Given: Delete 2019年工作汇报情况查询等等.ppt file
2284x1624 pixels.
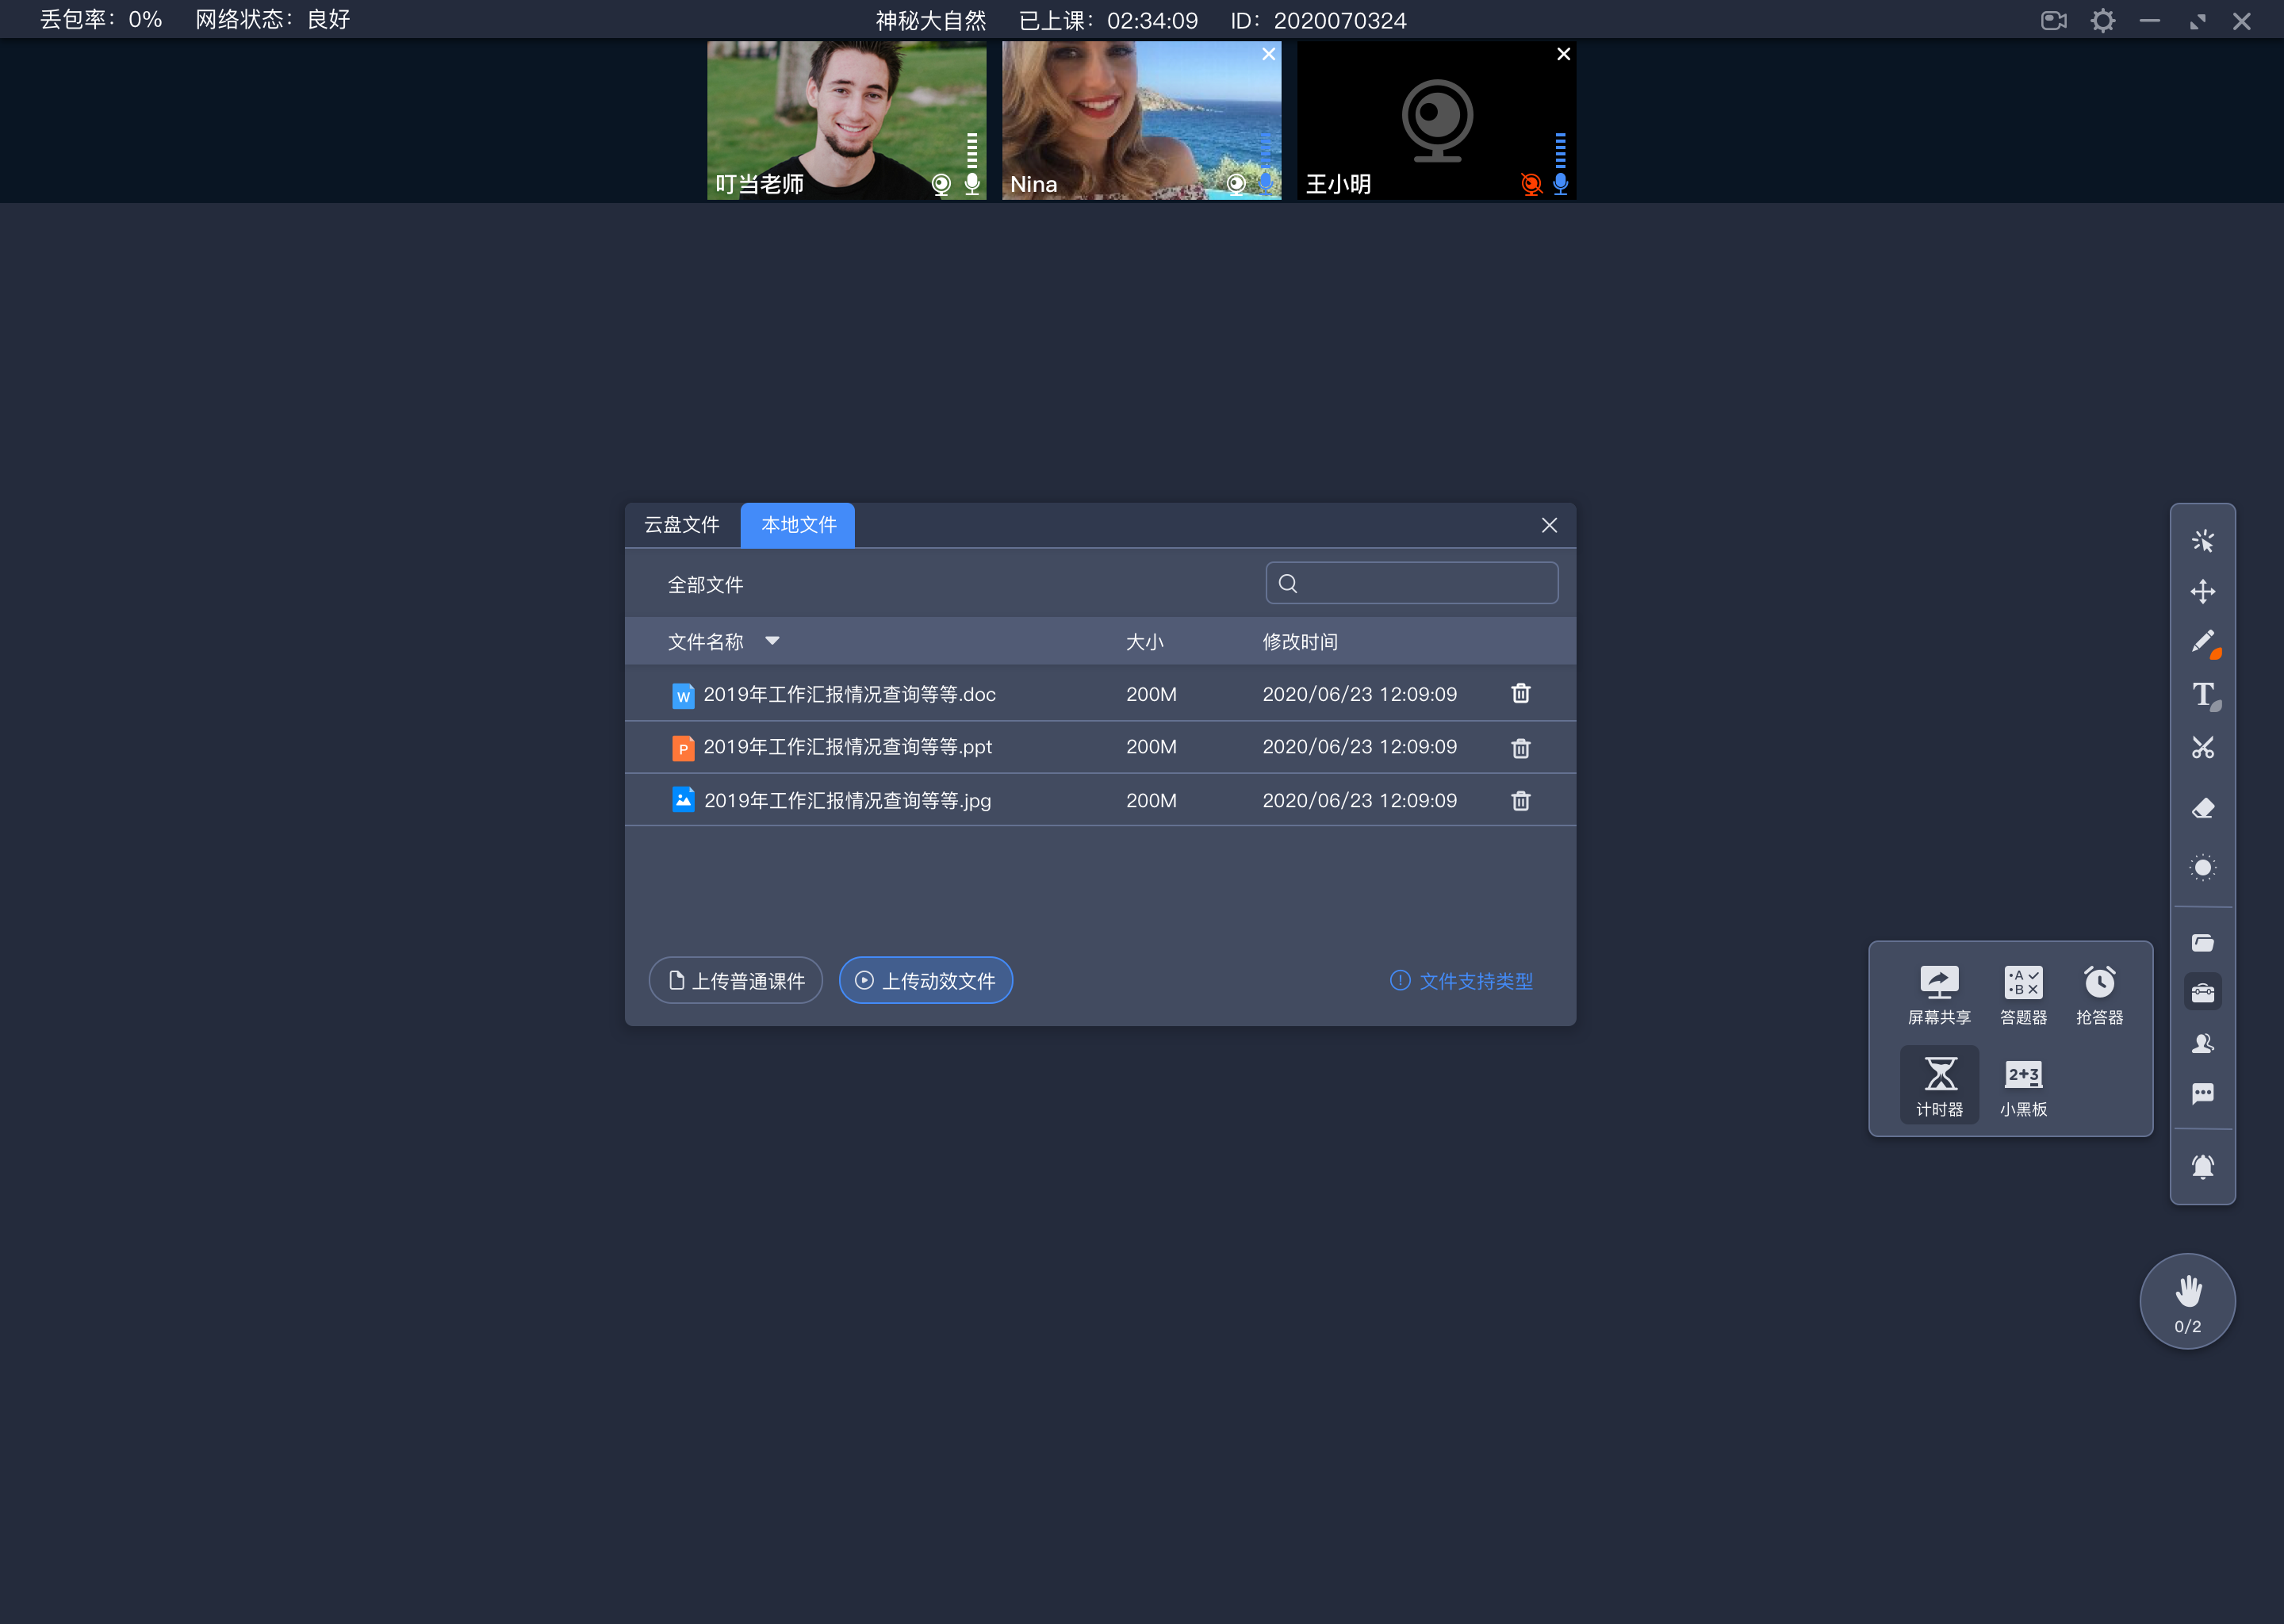Looking at the screenshot, I should click(x=1519, y=747).
